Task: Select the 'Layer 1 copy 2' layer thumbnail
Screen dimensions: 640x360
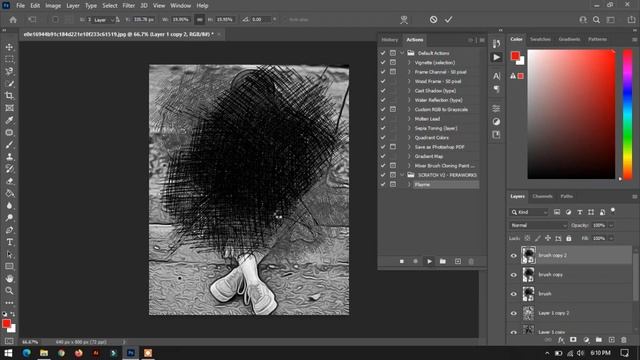Action: click(x=528, y=313)
